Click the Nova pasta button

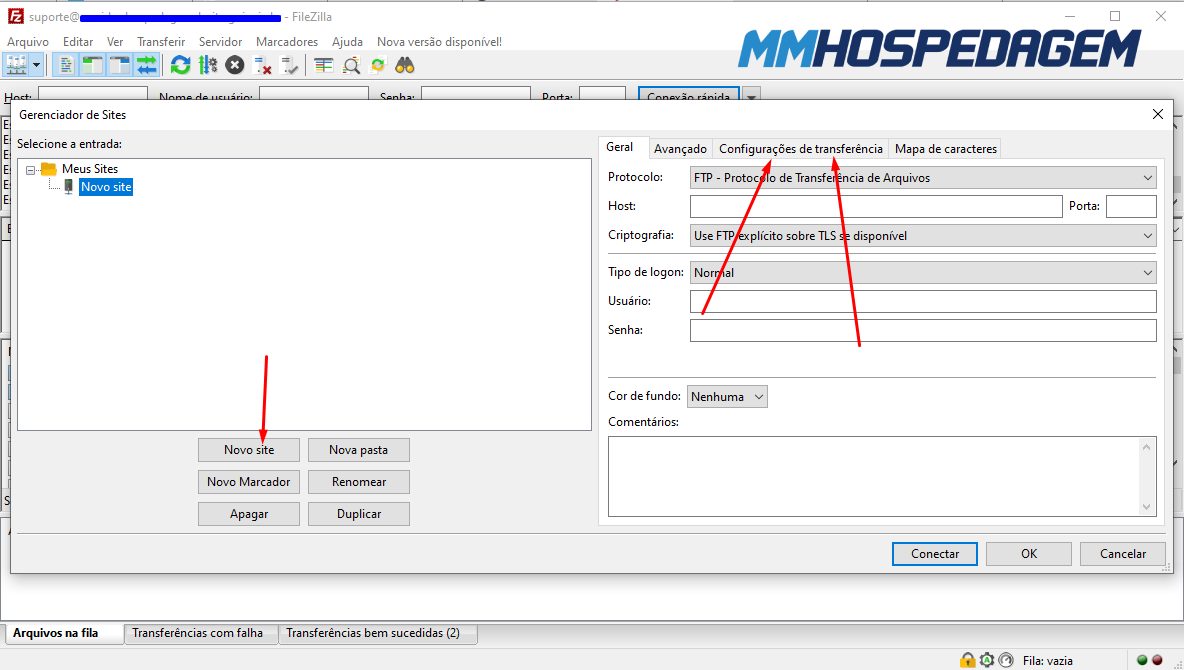click(x=359, y=450)
